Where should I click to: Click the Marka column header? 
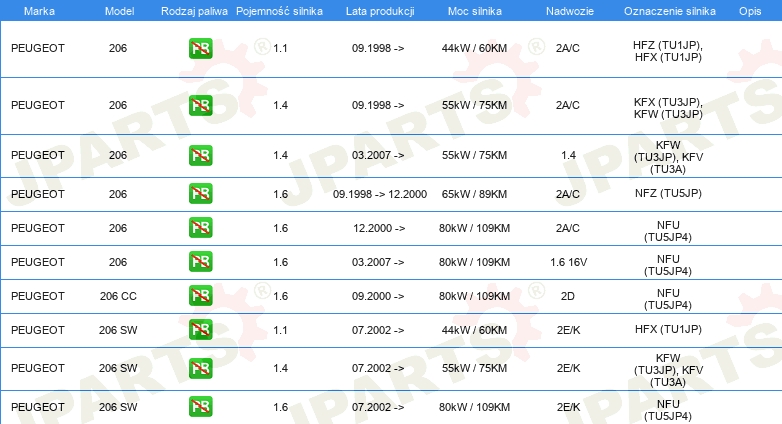39,11
